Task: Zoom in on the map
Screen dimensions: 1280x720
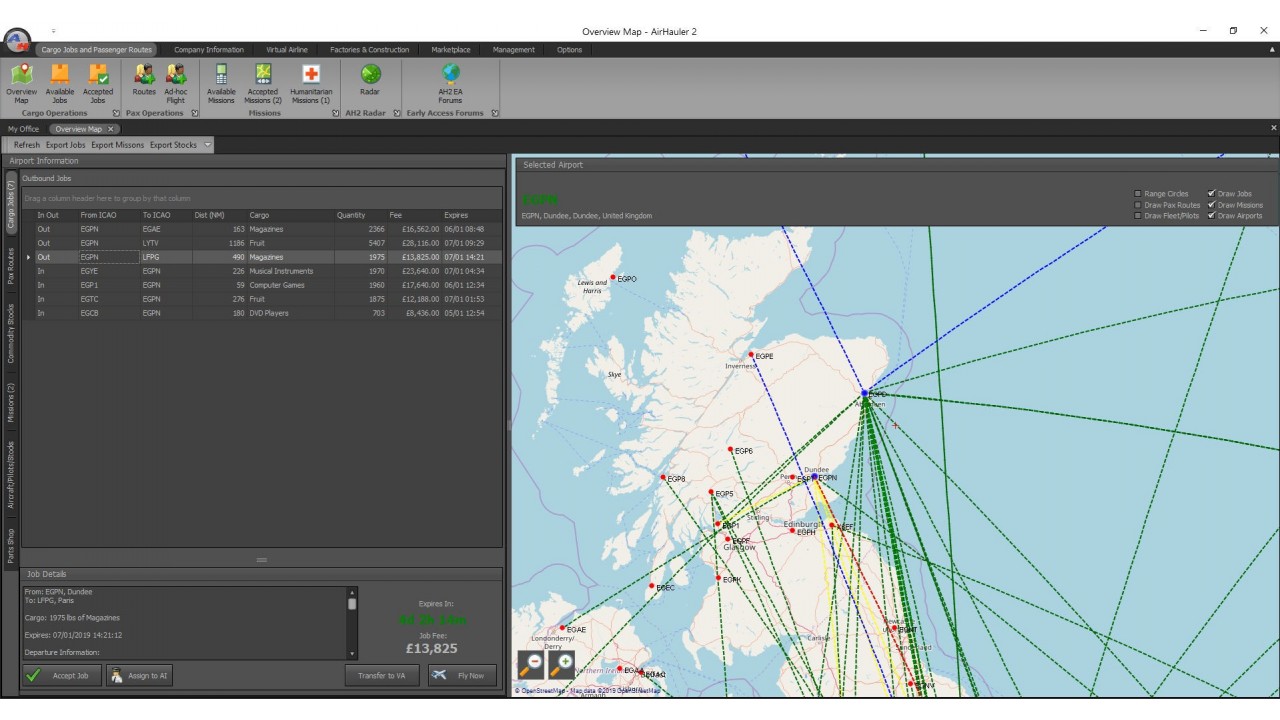Action: pyautogui.click(x=561, y=664)
